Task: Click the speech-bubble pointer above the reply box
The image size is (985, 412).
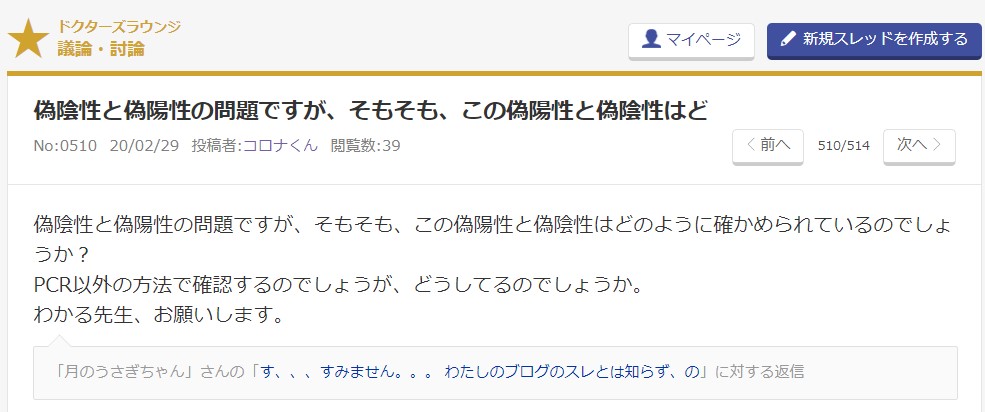Action: 60,341
